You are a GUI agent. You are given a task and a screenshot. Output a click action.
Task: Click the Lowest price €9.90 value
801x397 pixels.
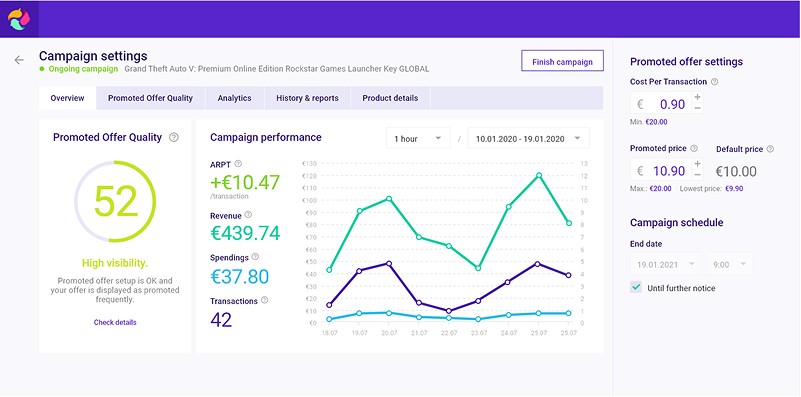734,189
